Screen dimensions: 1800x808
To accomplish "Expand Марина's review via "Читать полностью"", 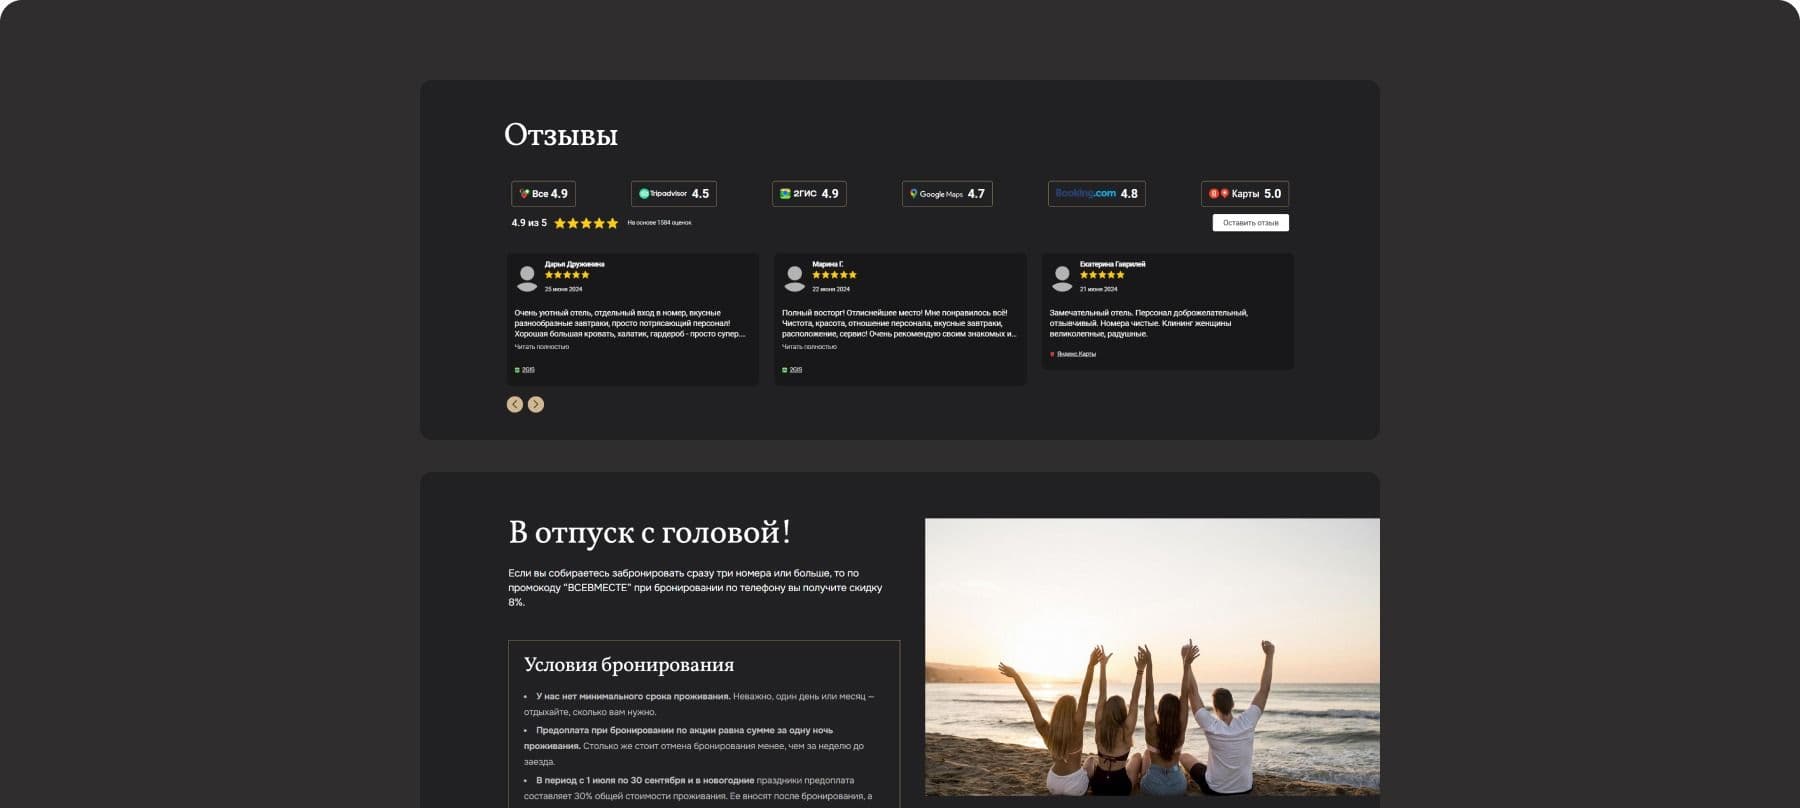I will tap(809, 347).
